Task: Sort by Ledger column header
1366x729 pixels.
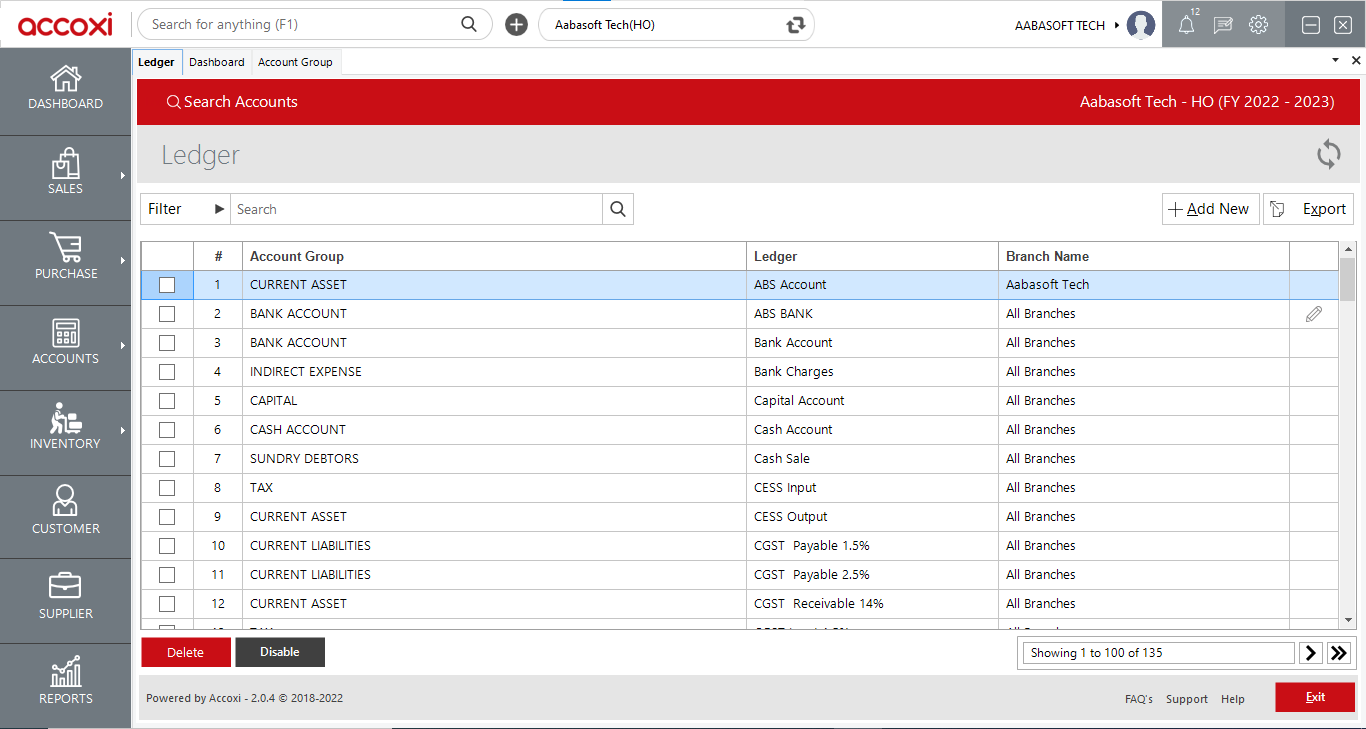Action: (872, 256)
